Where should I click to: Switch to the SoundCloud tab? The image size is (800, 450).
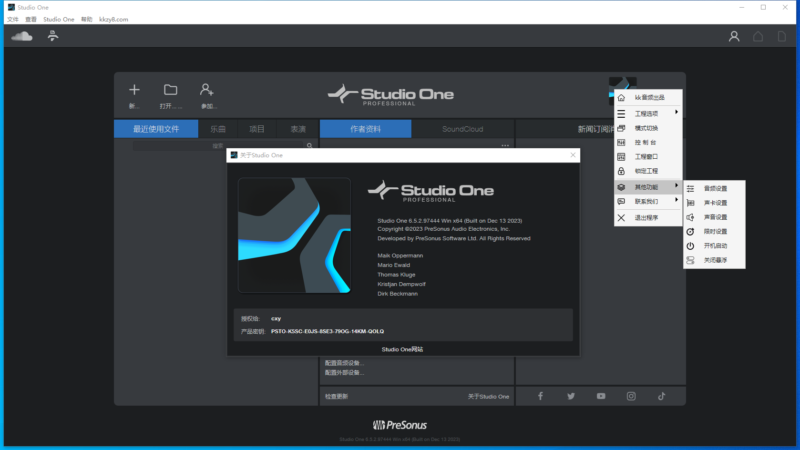pos(462,129)
